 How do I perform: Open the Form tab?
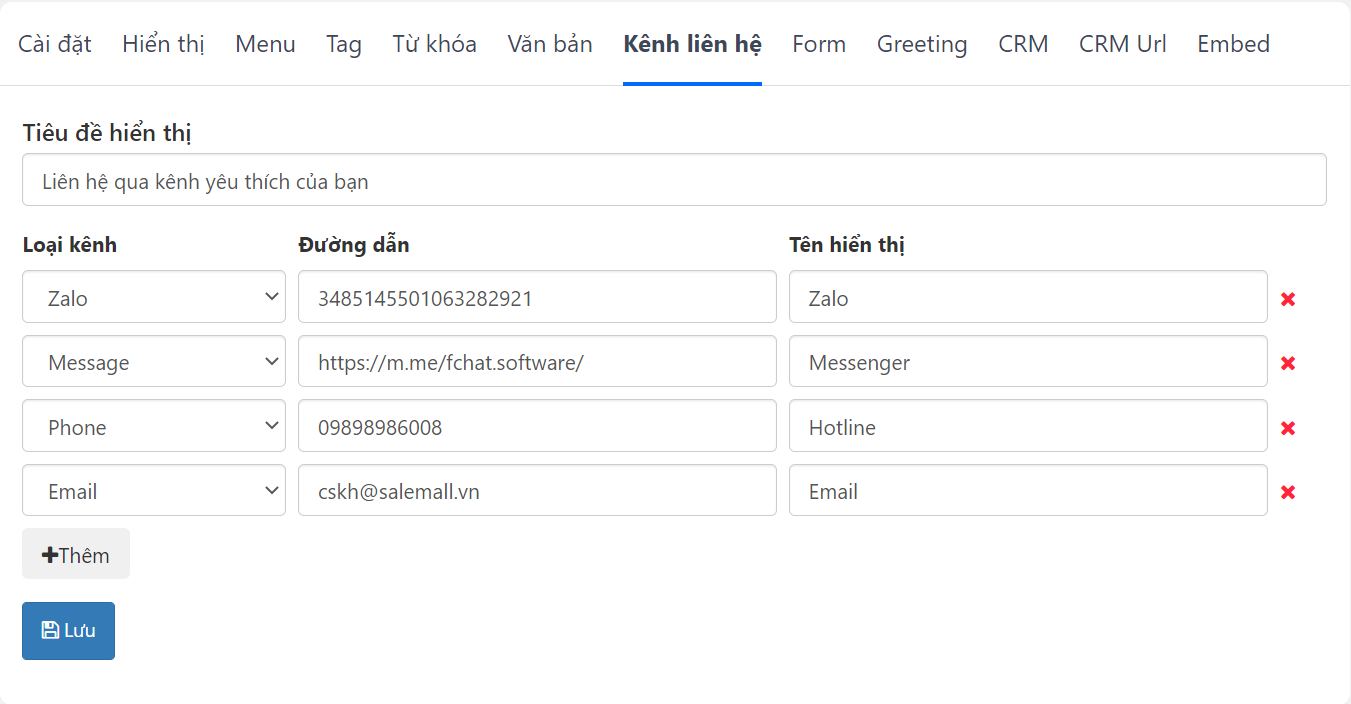819,44
